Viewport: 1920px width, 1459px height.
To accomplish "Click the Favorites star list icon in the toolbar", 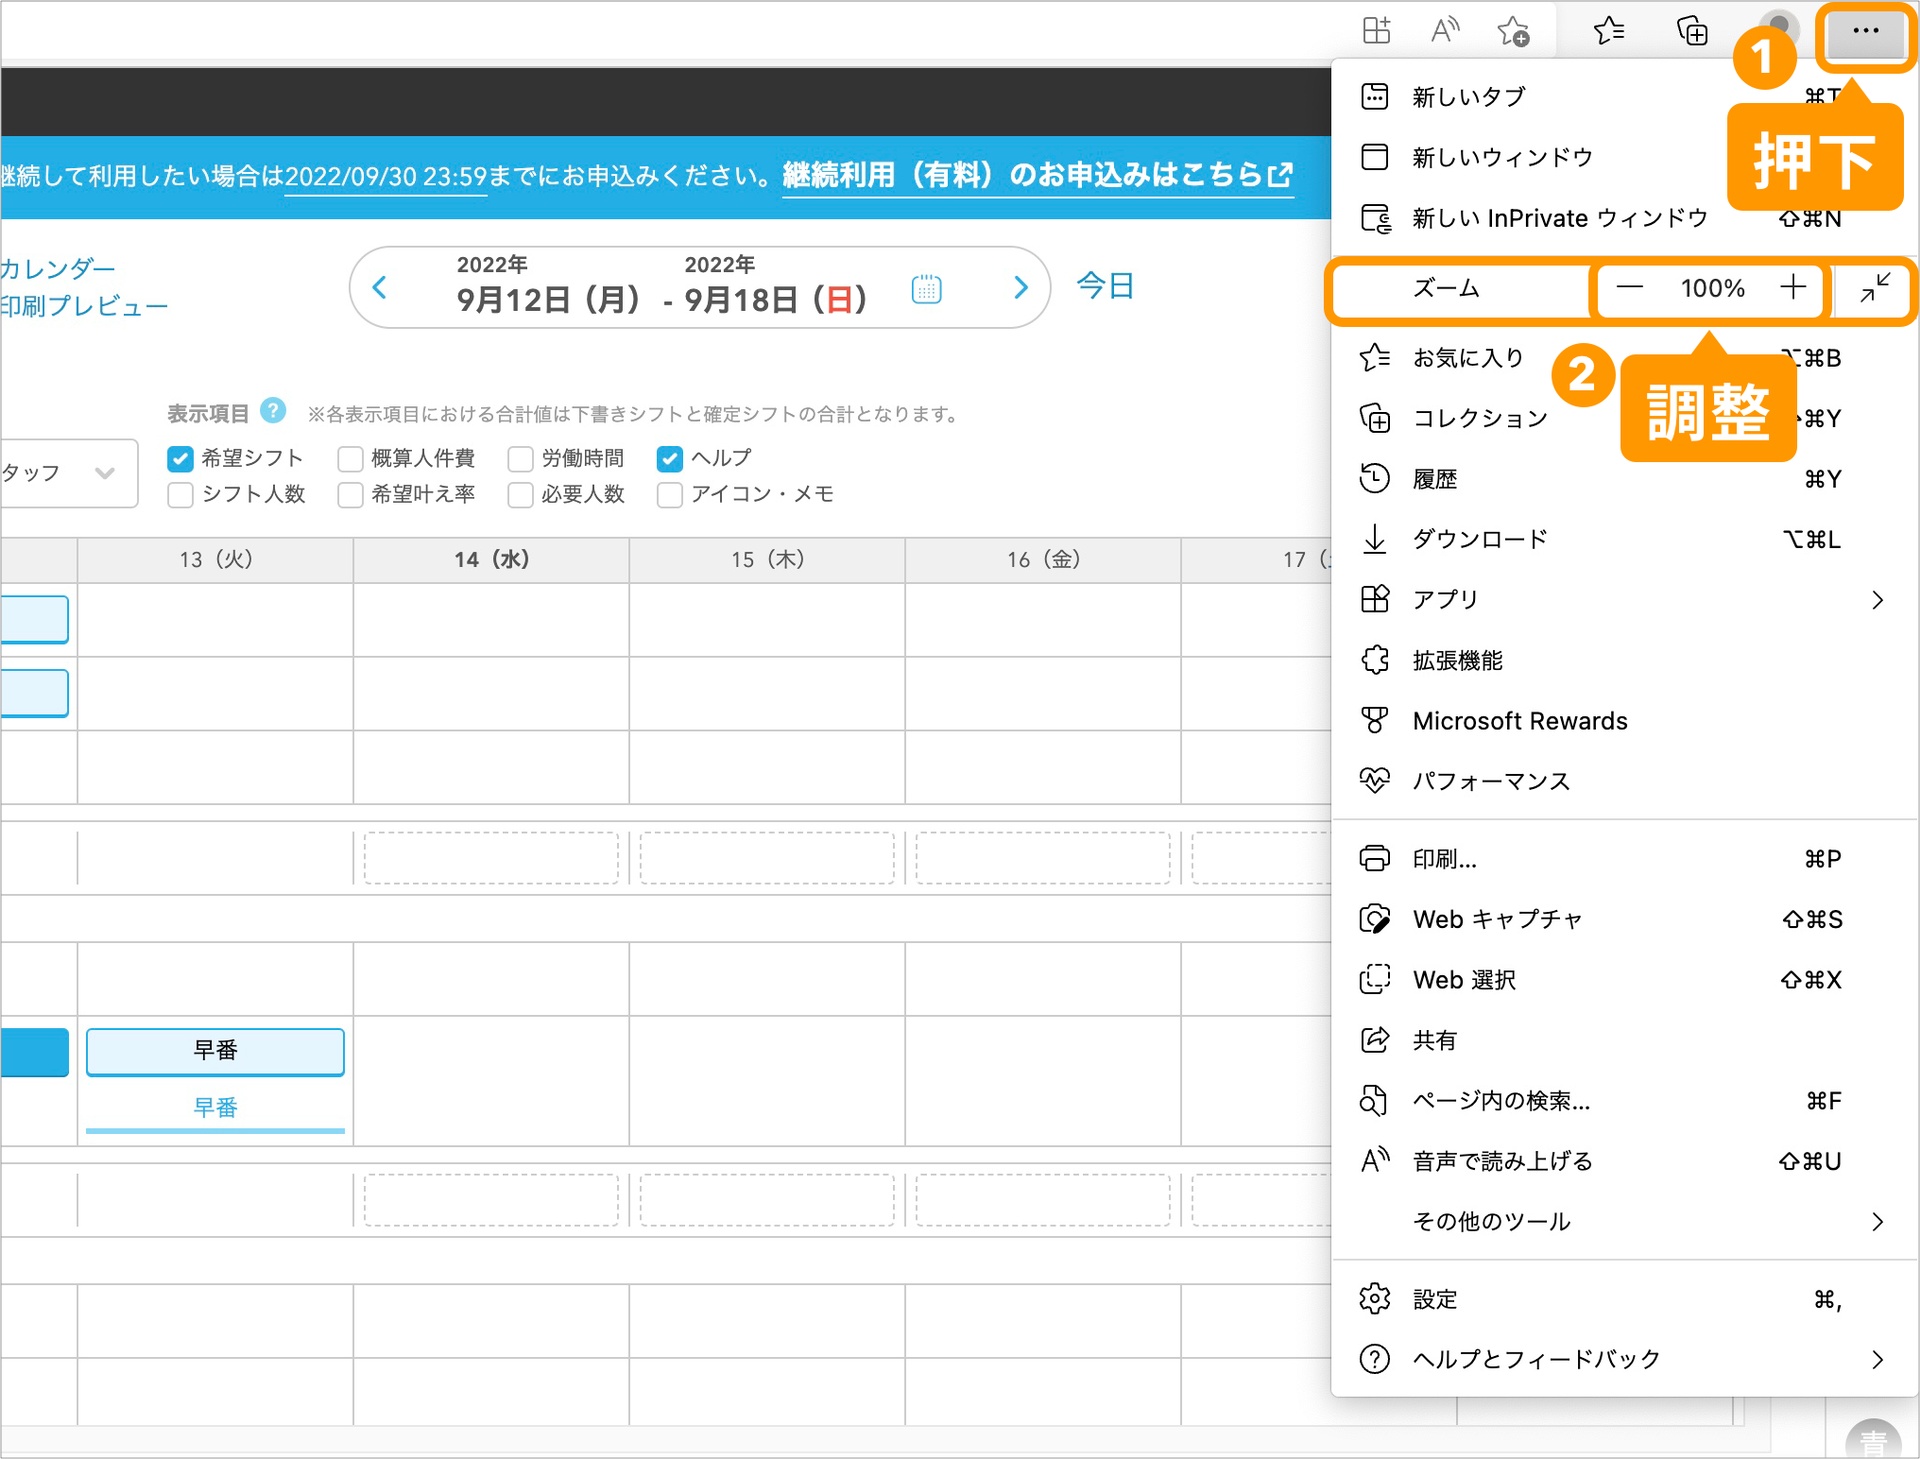I will [x=1608, y=32].
